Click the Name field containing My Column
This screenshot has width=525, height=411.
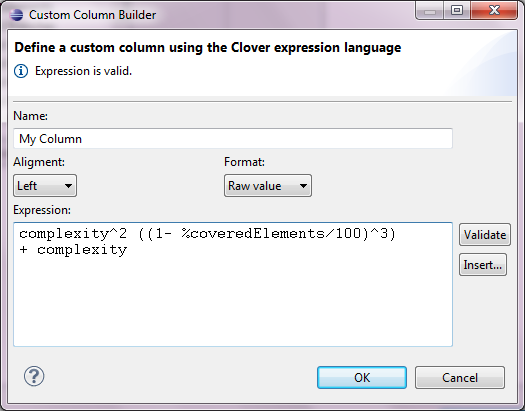(x=233, y=139)
